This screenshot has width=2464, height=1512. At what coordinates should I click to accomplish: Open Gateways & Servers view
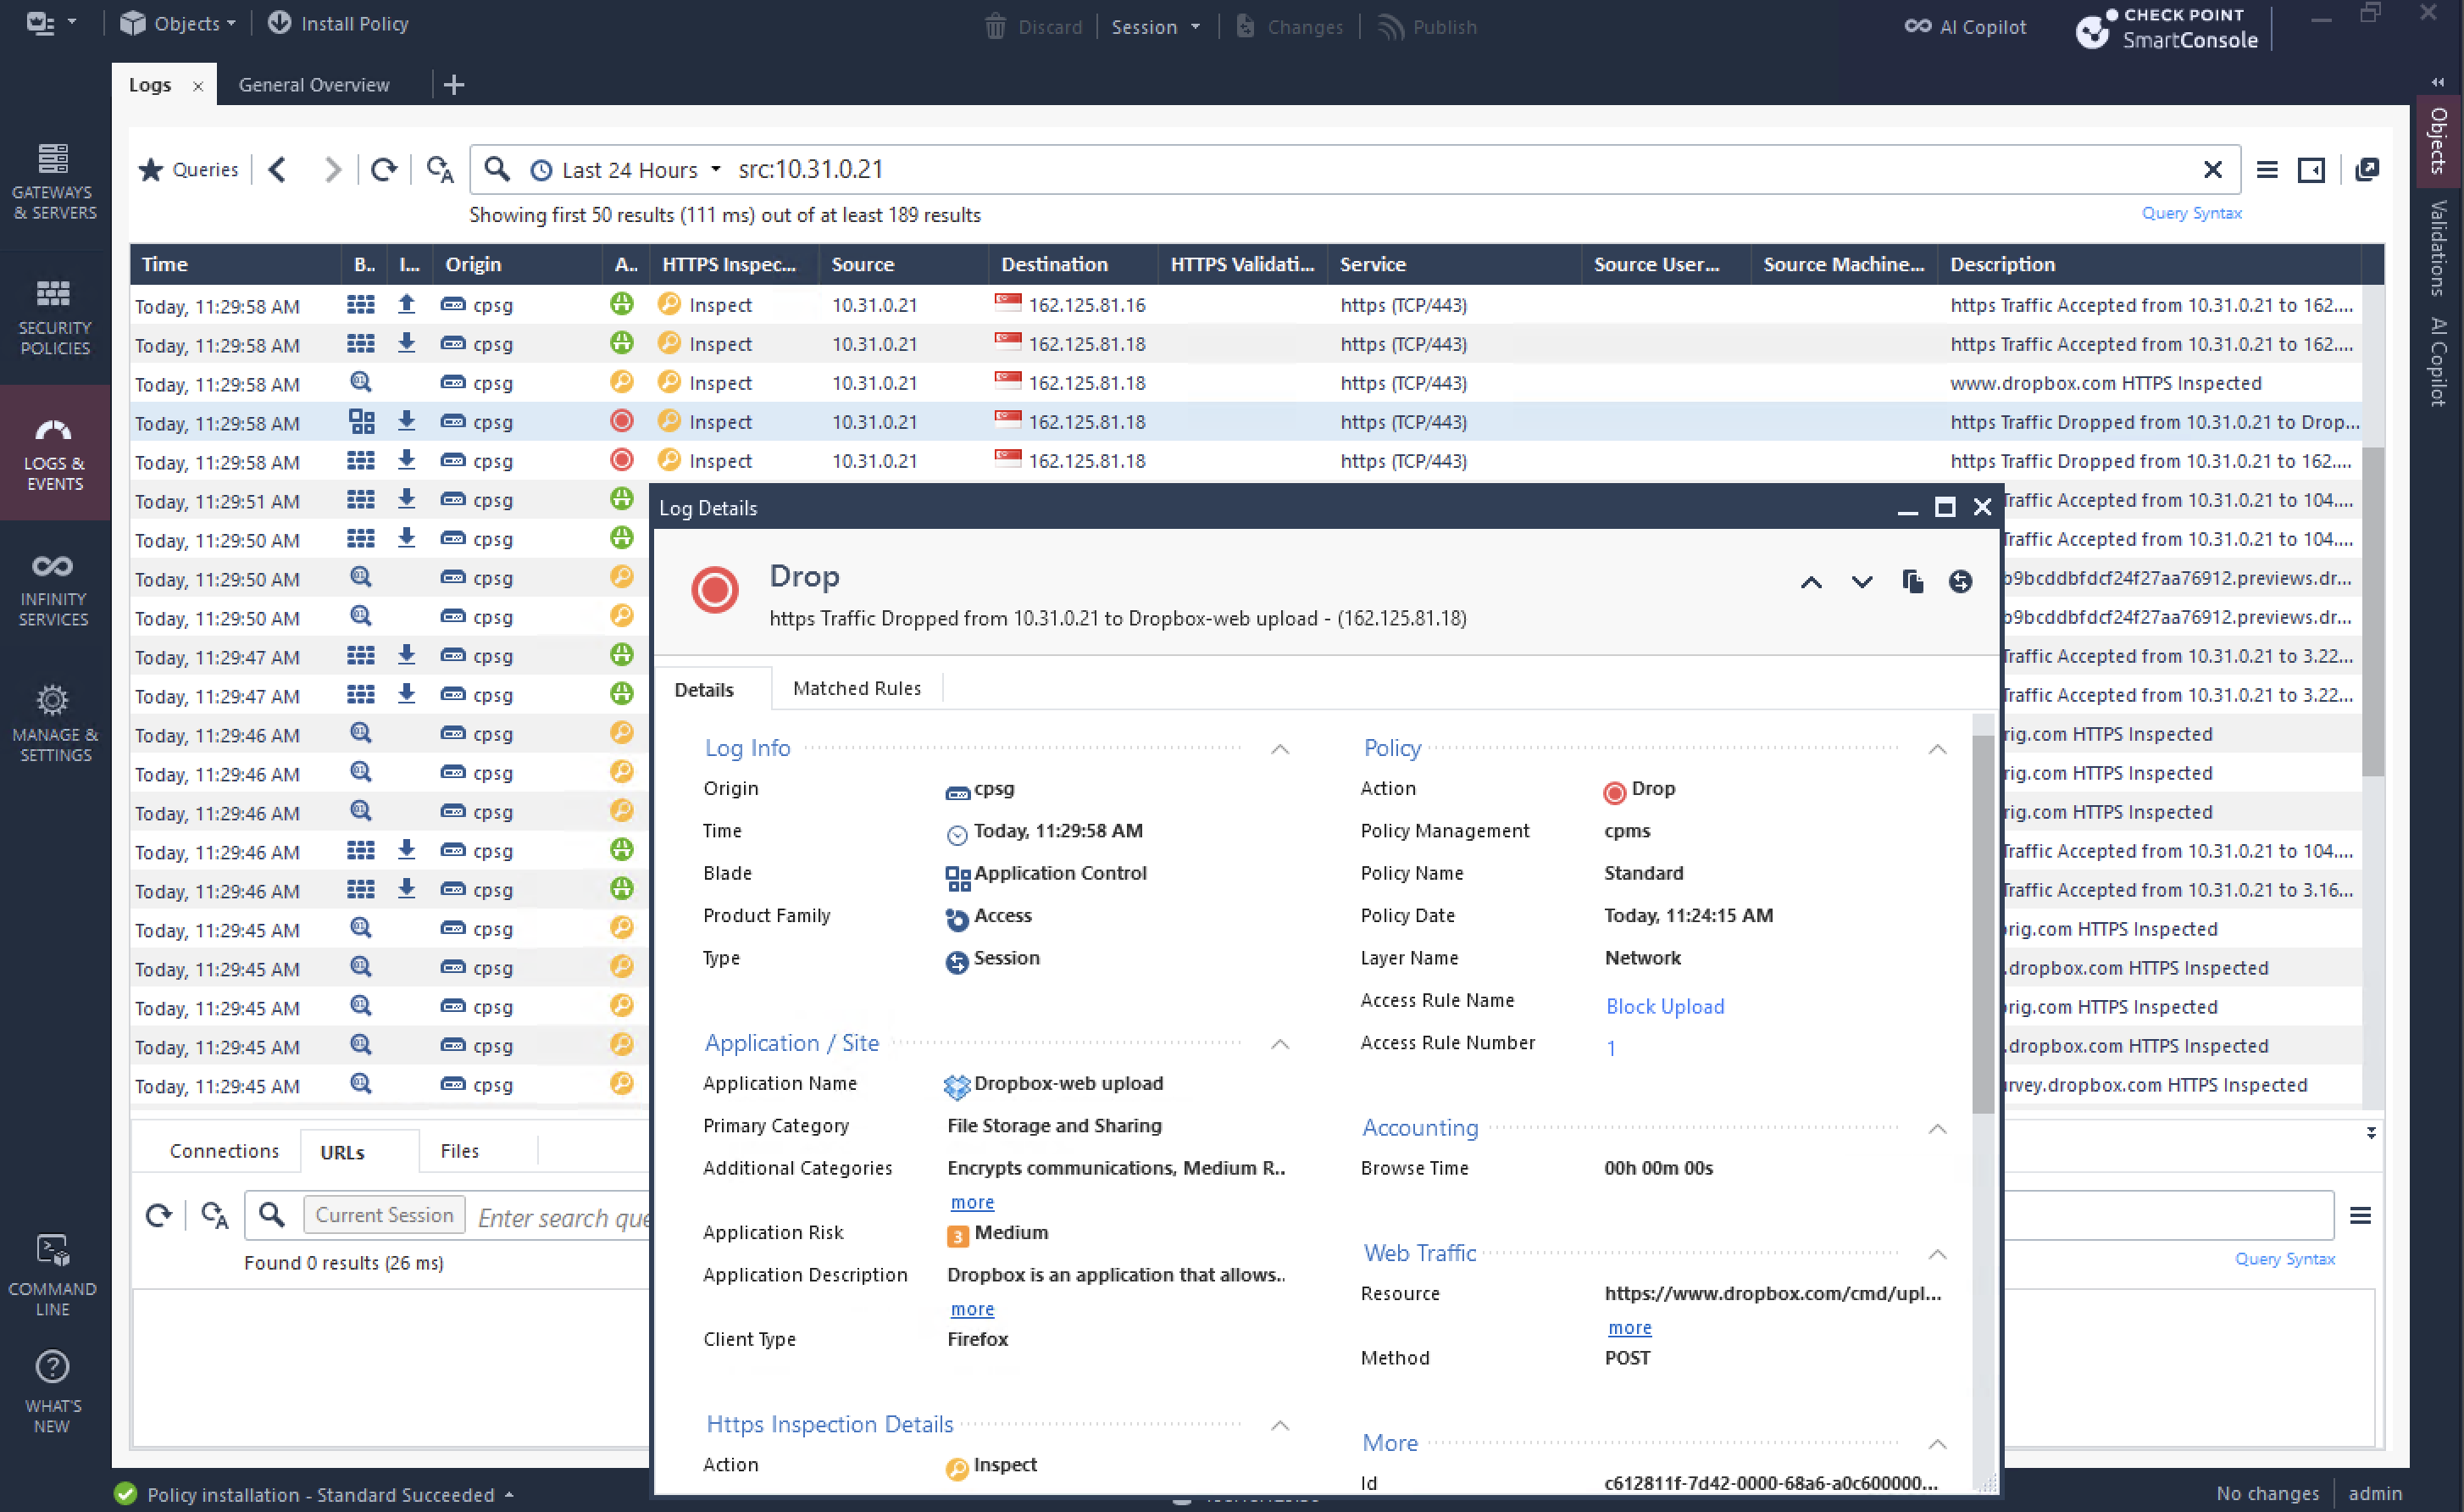coord(54,181)
